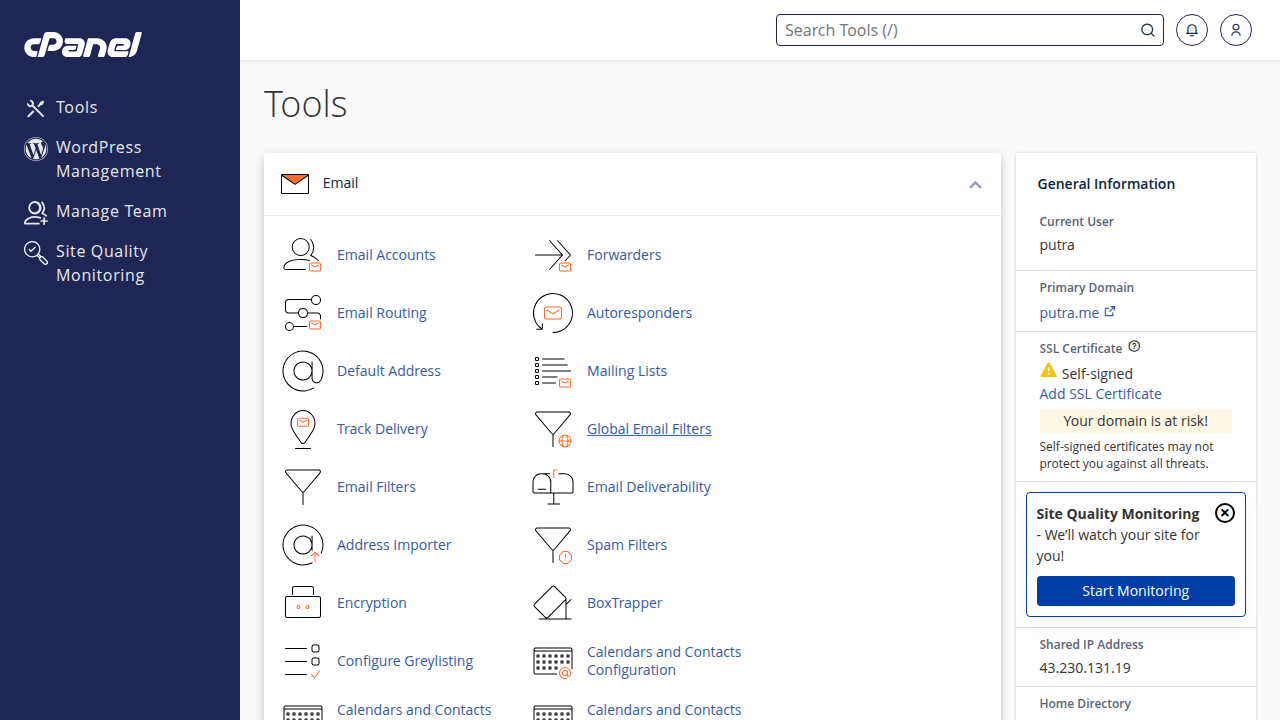1280x720 pixels.
Task: Dismiss the Site Quality Monitoring card
Action: [x=1225, y=513]
